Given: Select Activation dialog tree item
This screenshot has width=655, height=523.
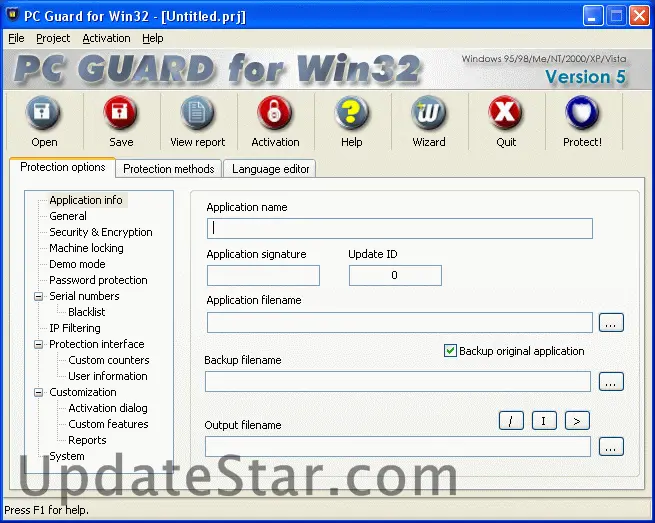Looking at the screenshot, I should (108, 408).
